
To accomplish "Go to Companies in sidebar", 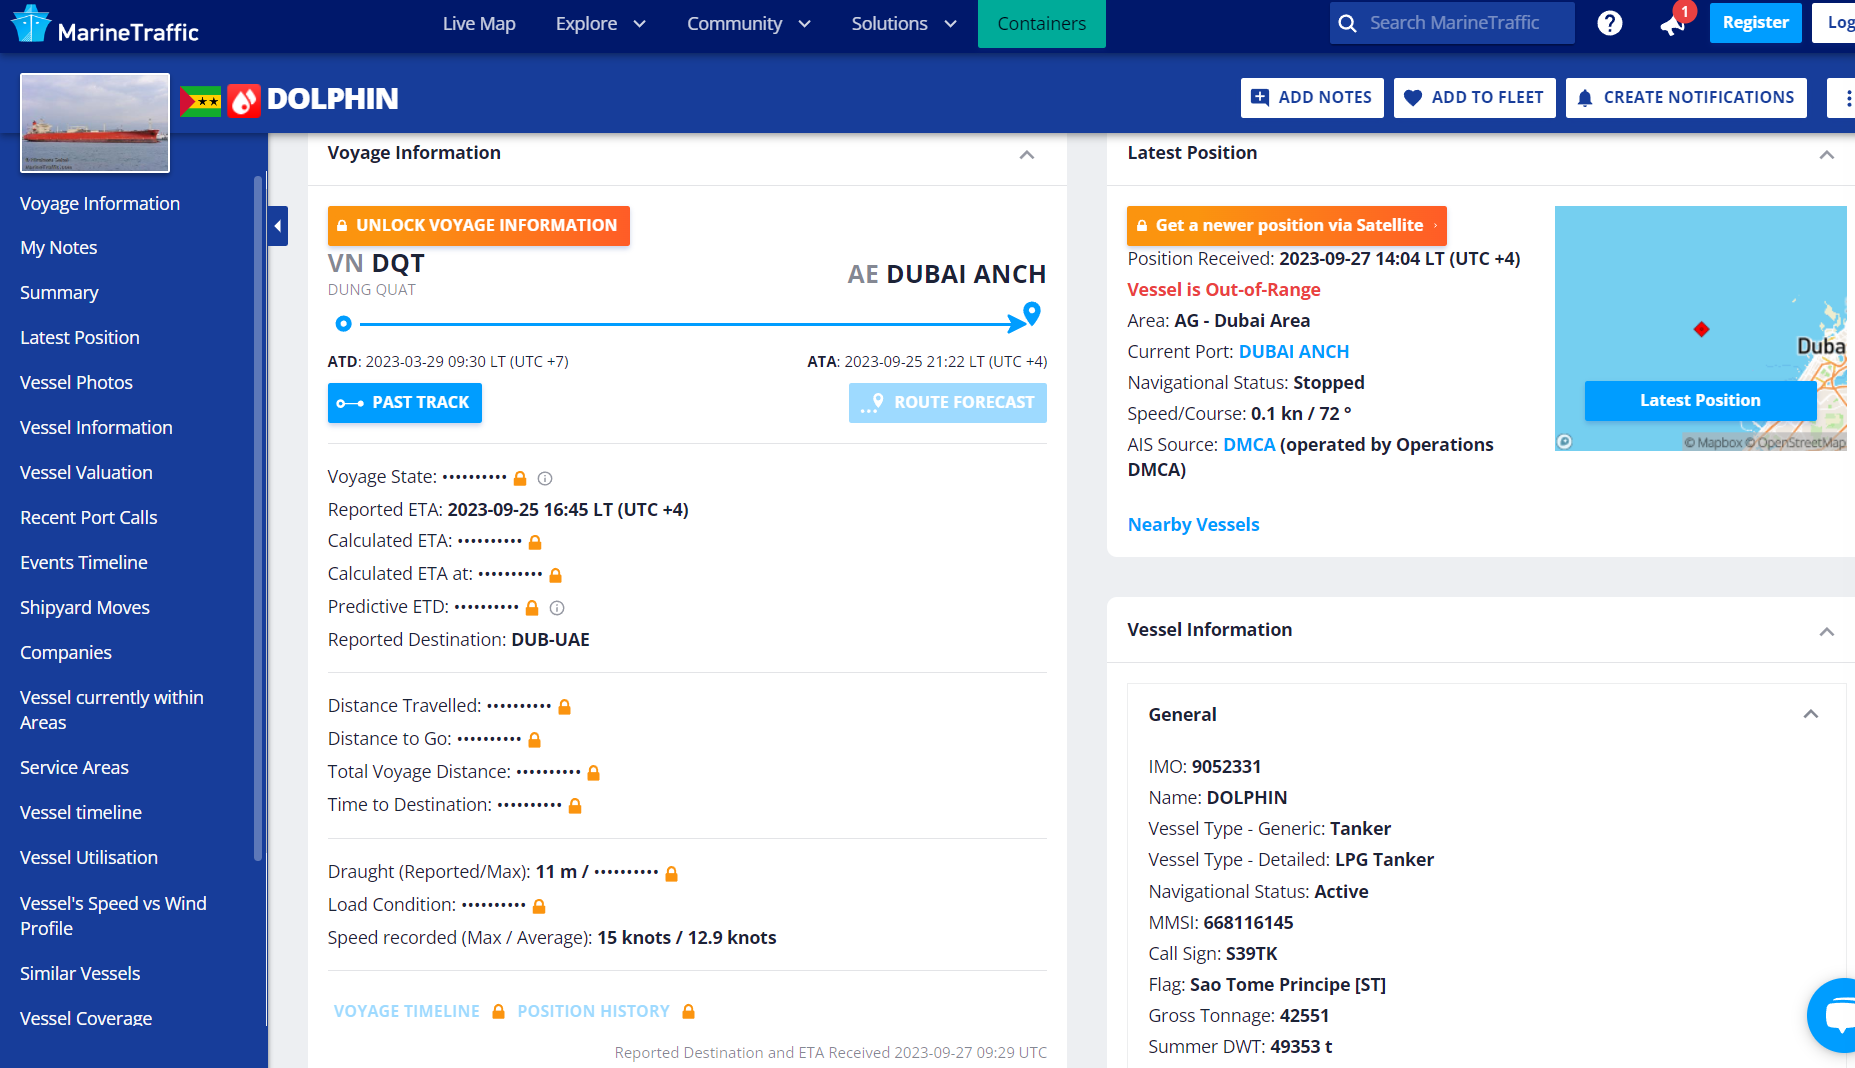I will (66, 653).
